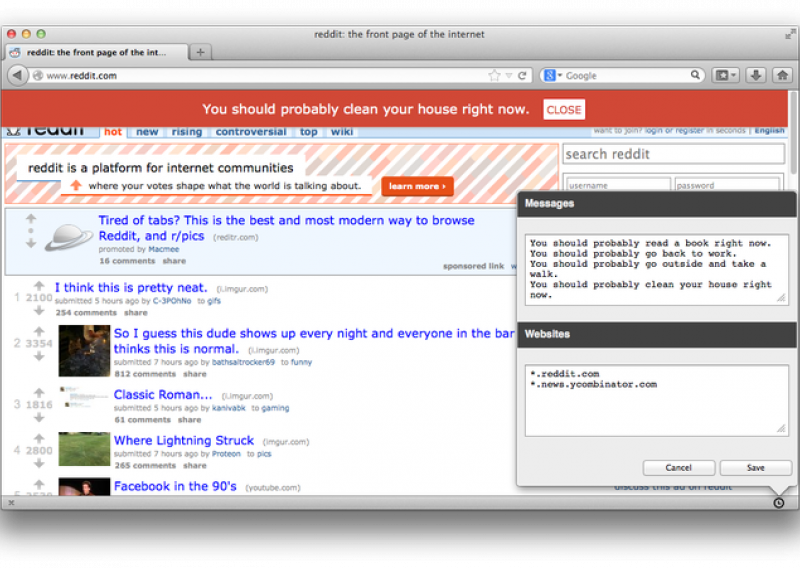Close the red reminder banner
The image size is (800, 568).
click(x=564, y=110)
